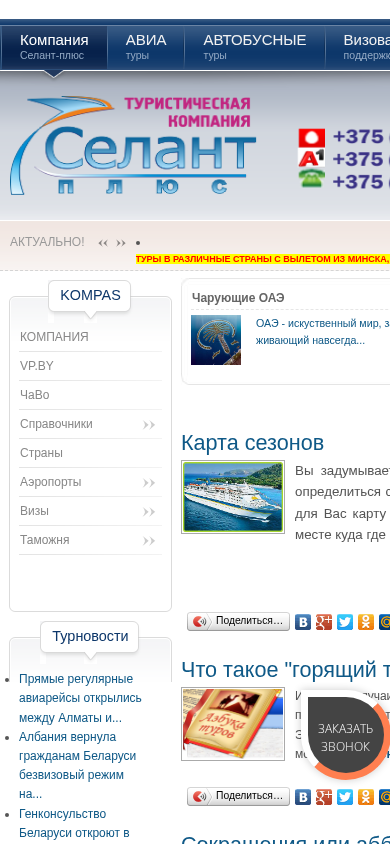Share Карта сезонов via Google Plus icon
This screenshot has height=844, width=390.
(x=324, y=622)
